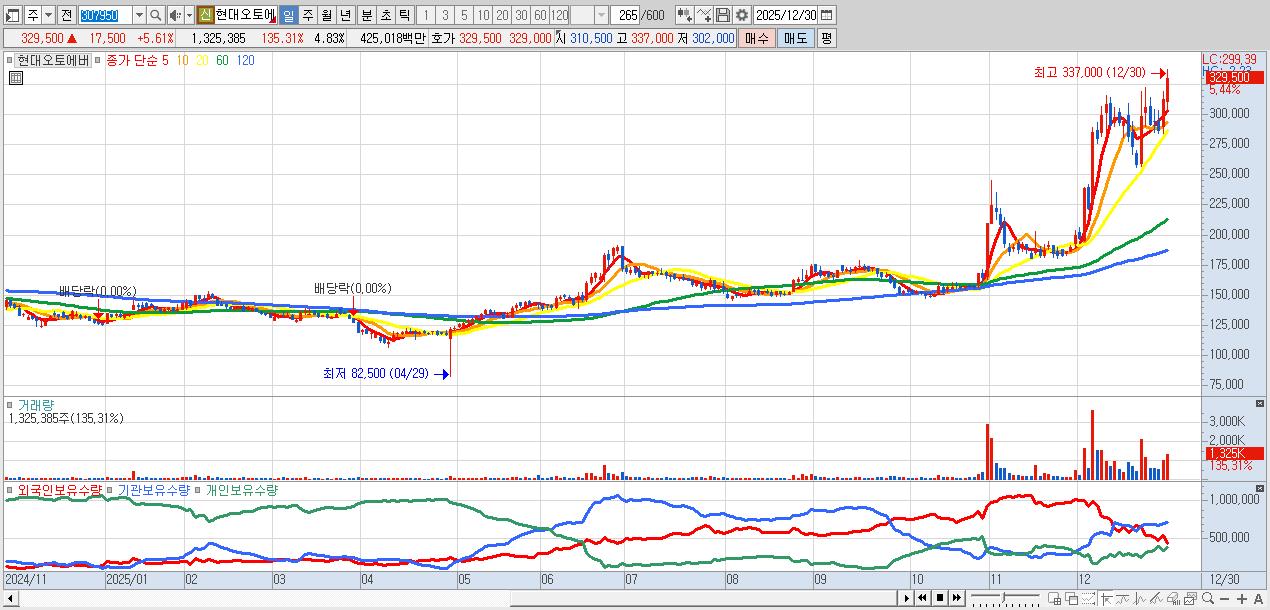The image size is (1270, 610).
Task: Click the stock search magnifier icon
Action: coord(156,15)
